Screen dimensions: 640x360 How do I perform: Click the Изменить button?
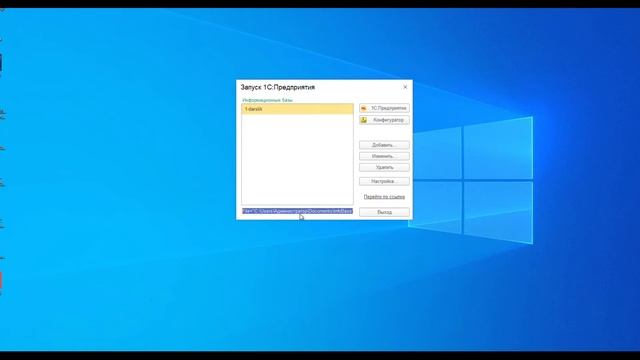[x=384, y=156]
